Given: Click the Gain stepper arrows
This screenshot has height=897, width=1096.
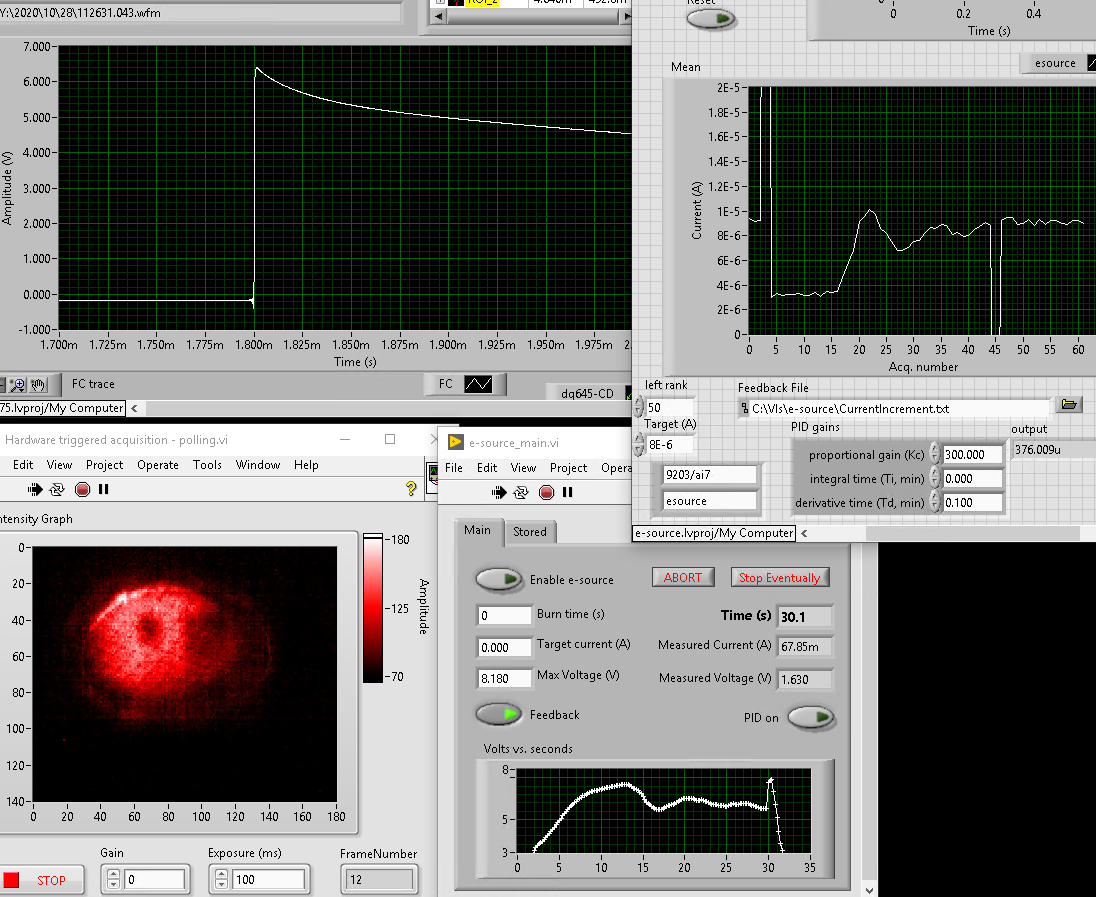Looking at the screenshot, I should [x=113, y=880].
